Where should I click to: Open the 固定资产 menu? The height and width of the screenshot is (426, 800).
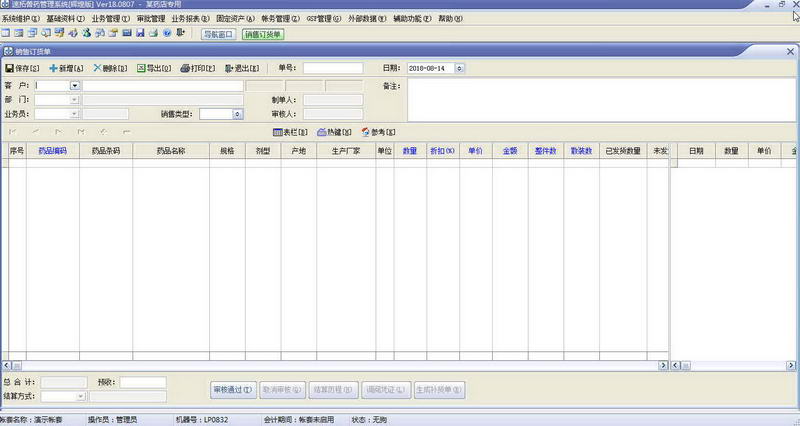[x=235, y=18]
